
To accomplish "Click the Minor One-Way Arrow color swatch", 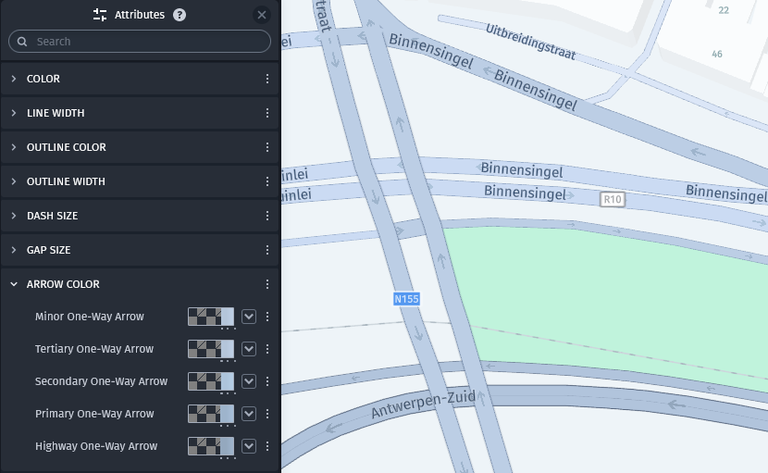I will 211,316.
